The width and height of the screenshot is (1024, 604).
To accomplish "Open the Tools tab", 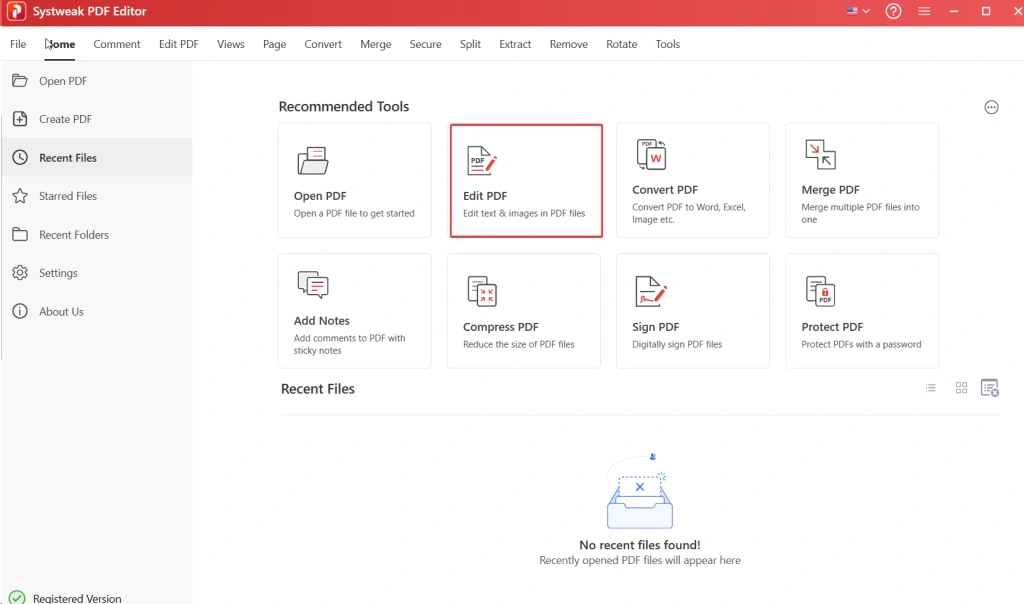I will 667,44.
